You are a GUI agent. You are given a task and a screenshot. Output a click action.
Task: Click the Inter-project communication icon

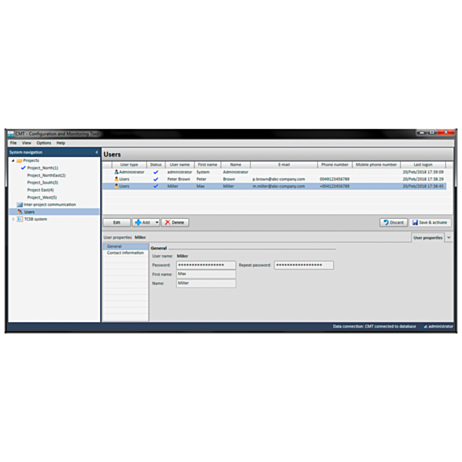click(x=20, y=205)
